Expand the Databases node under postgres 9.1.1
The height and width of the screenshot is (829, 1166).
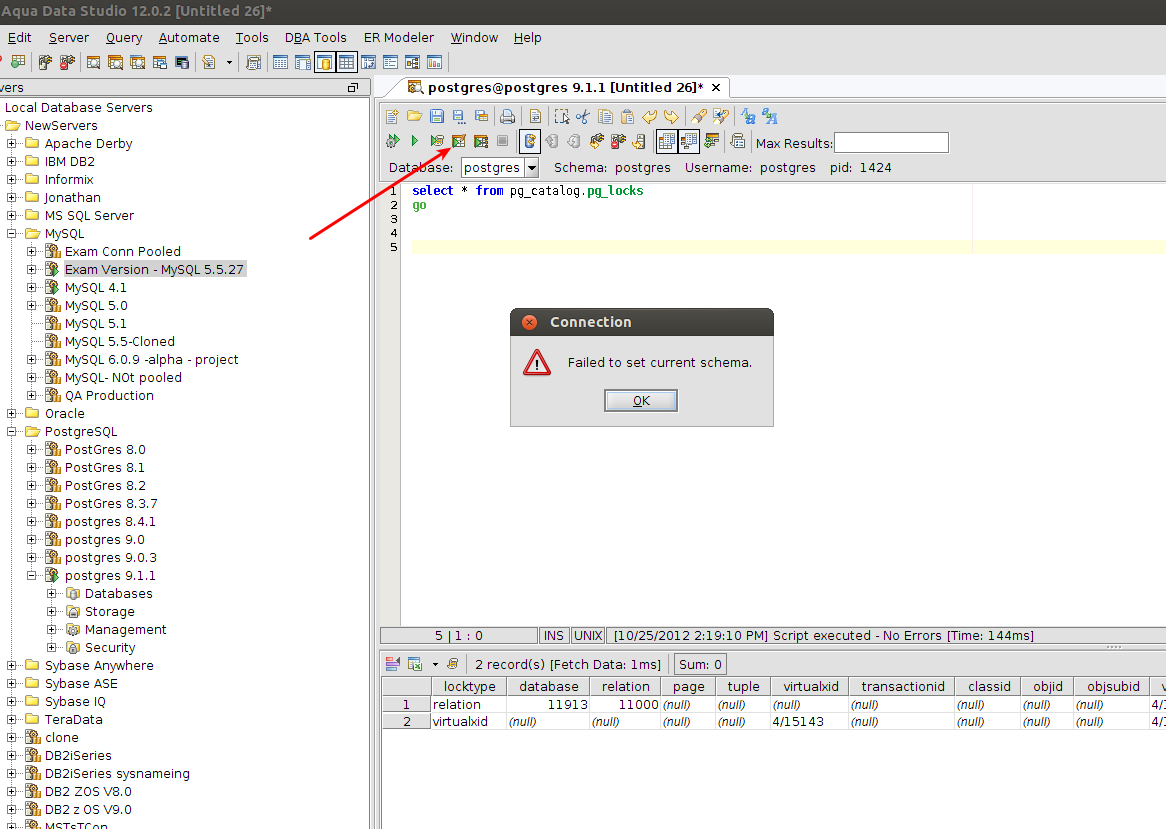pyautogui.click(x=51, y=593)
